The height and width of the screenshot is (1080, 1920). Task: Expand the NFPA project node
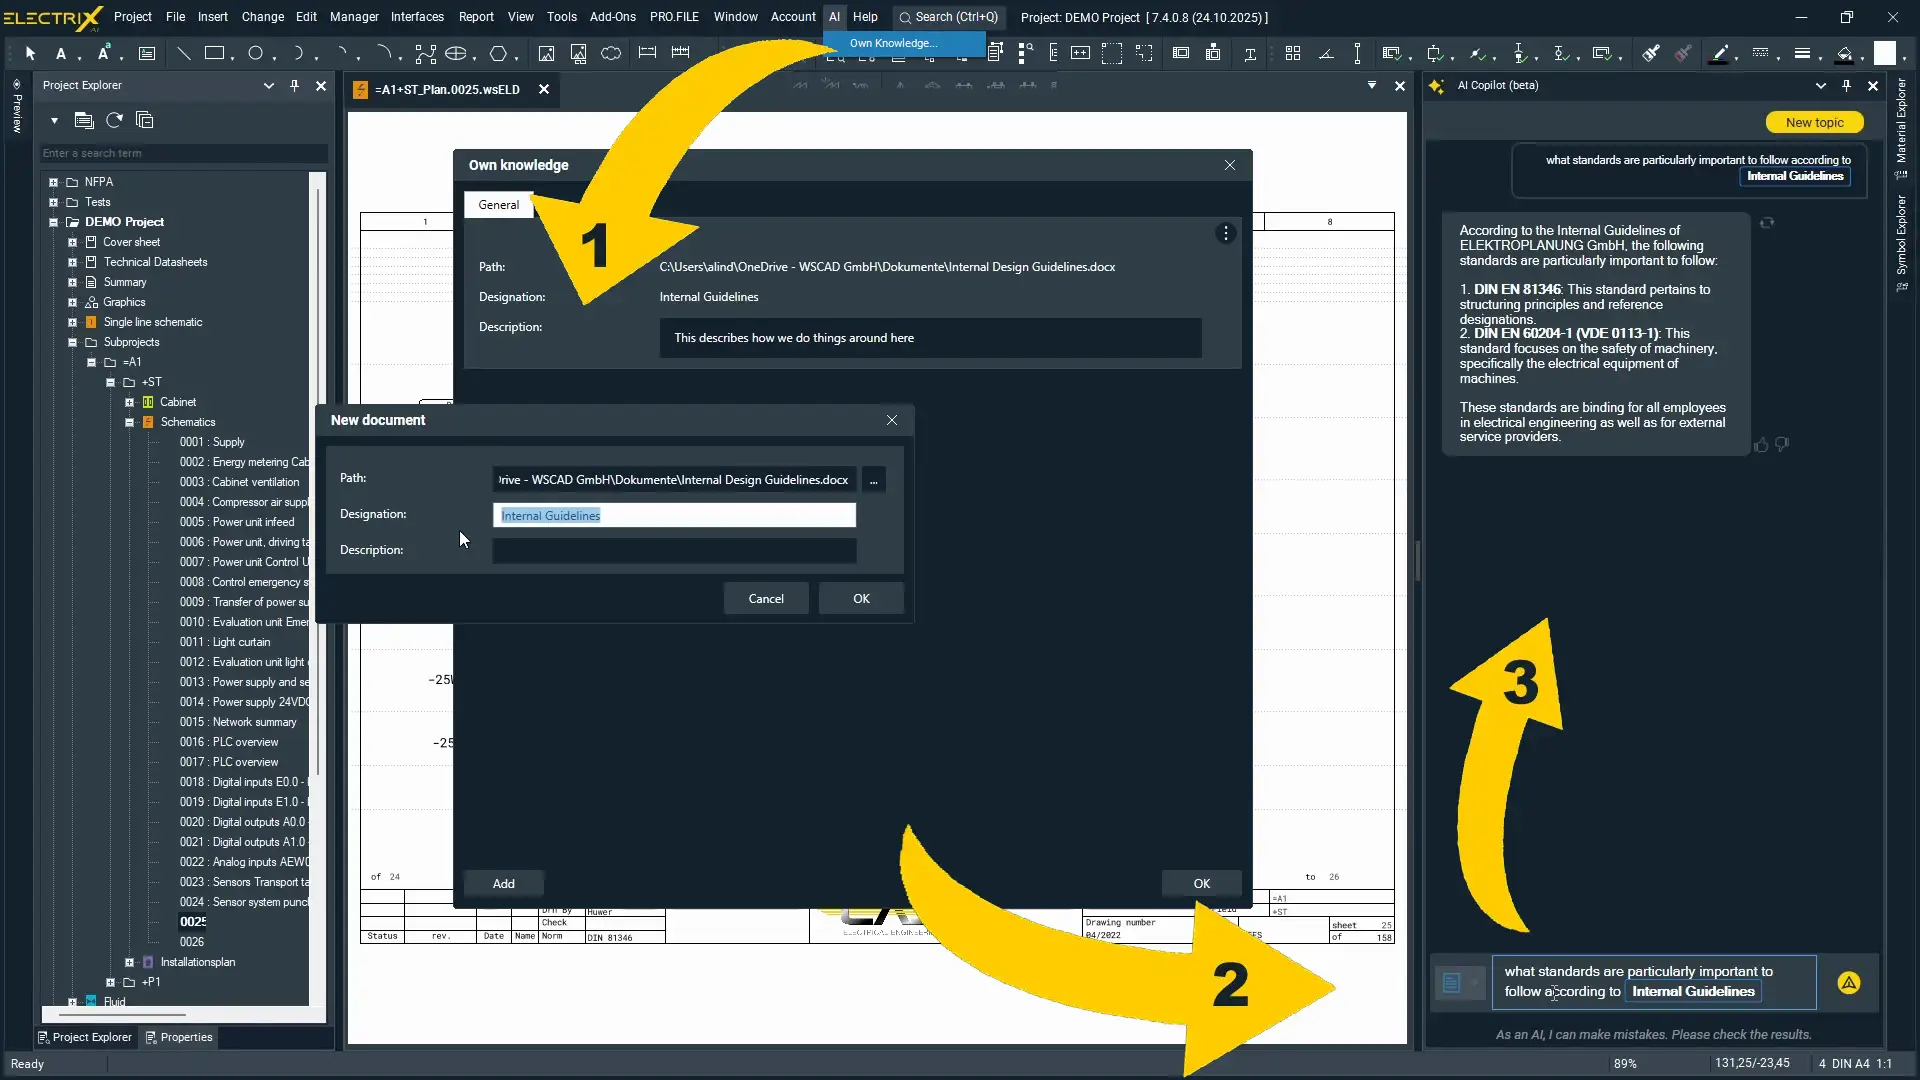click(x=53, y=182)
